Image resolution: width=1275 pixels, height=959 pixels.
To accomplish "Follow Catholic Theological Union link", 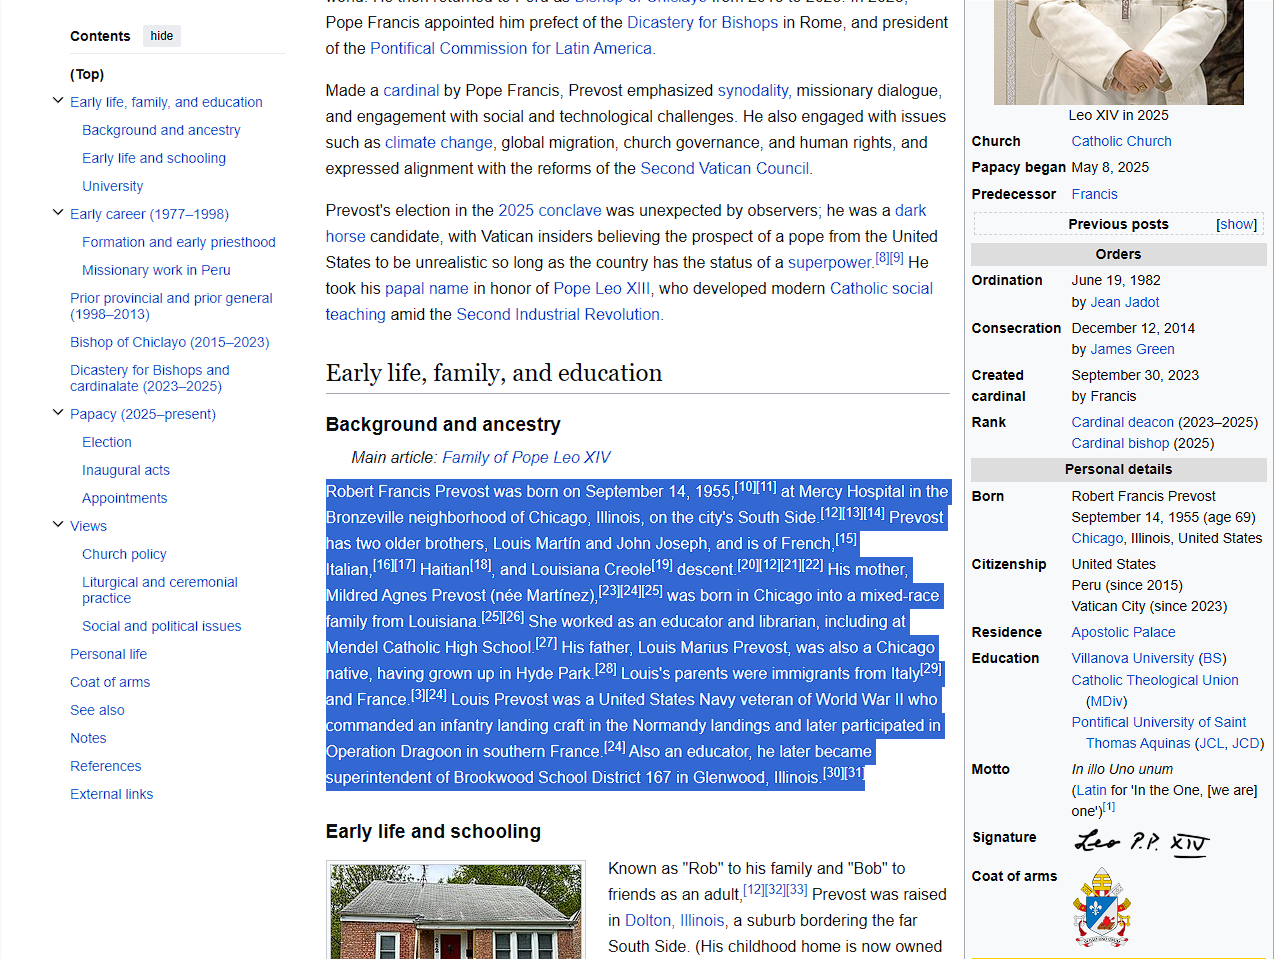I will 1155,680.
